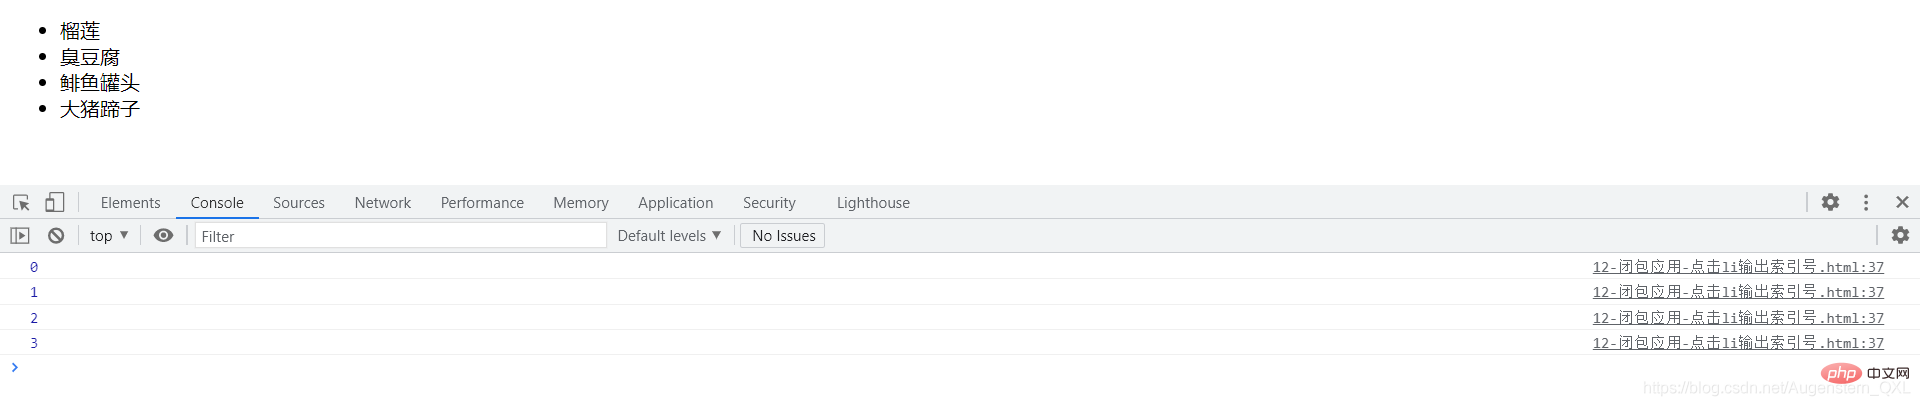Open the Default levels dropdown
The height and width of the screenshot is (406, 1920).
[x=669, y=236]
